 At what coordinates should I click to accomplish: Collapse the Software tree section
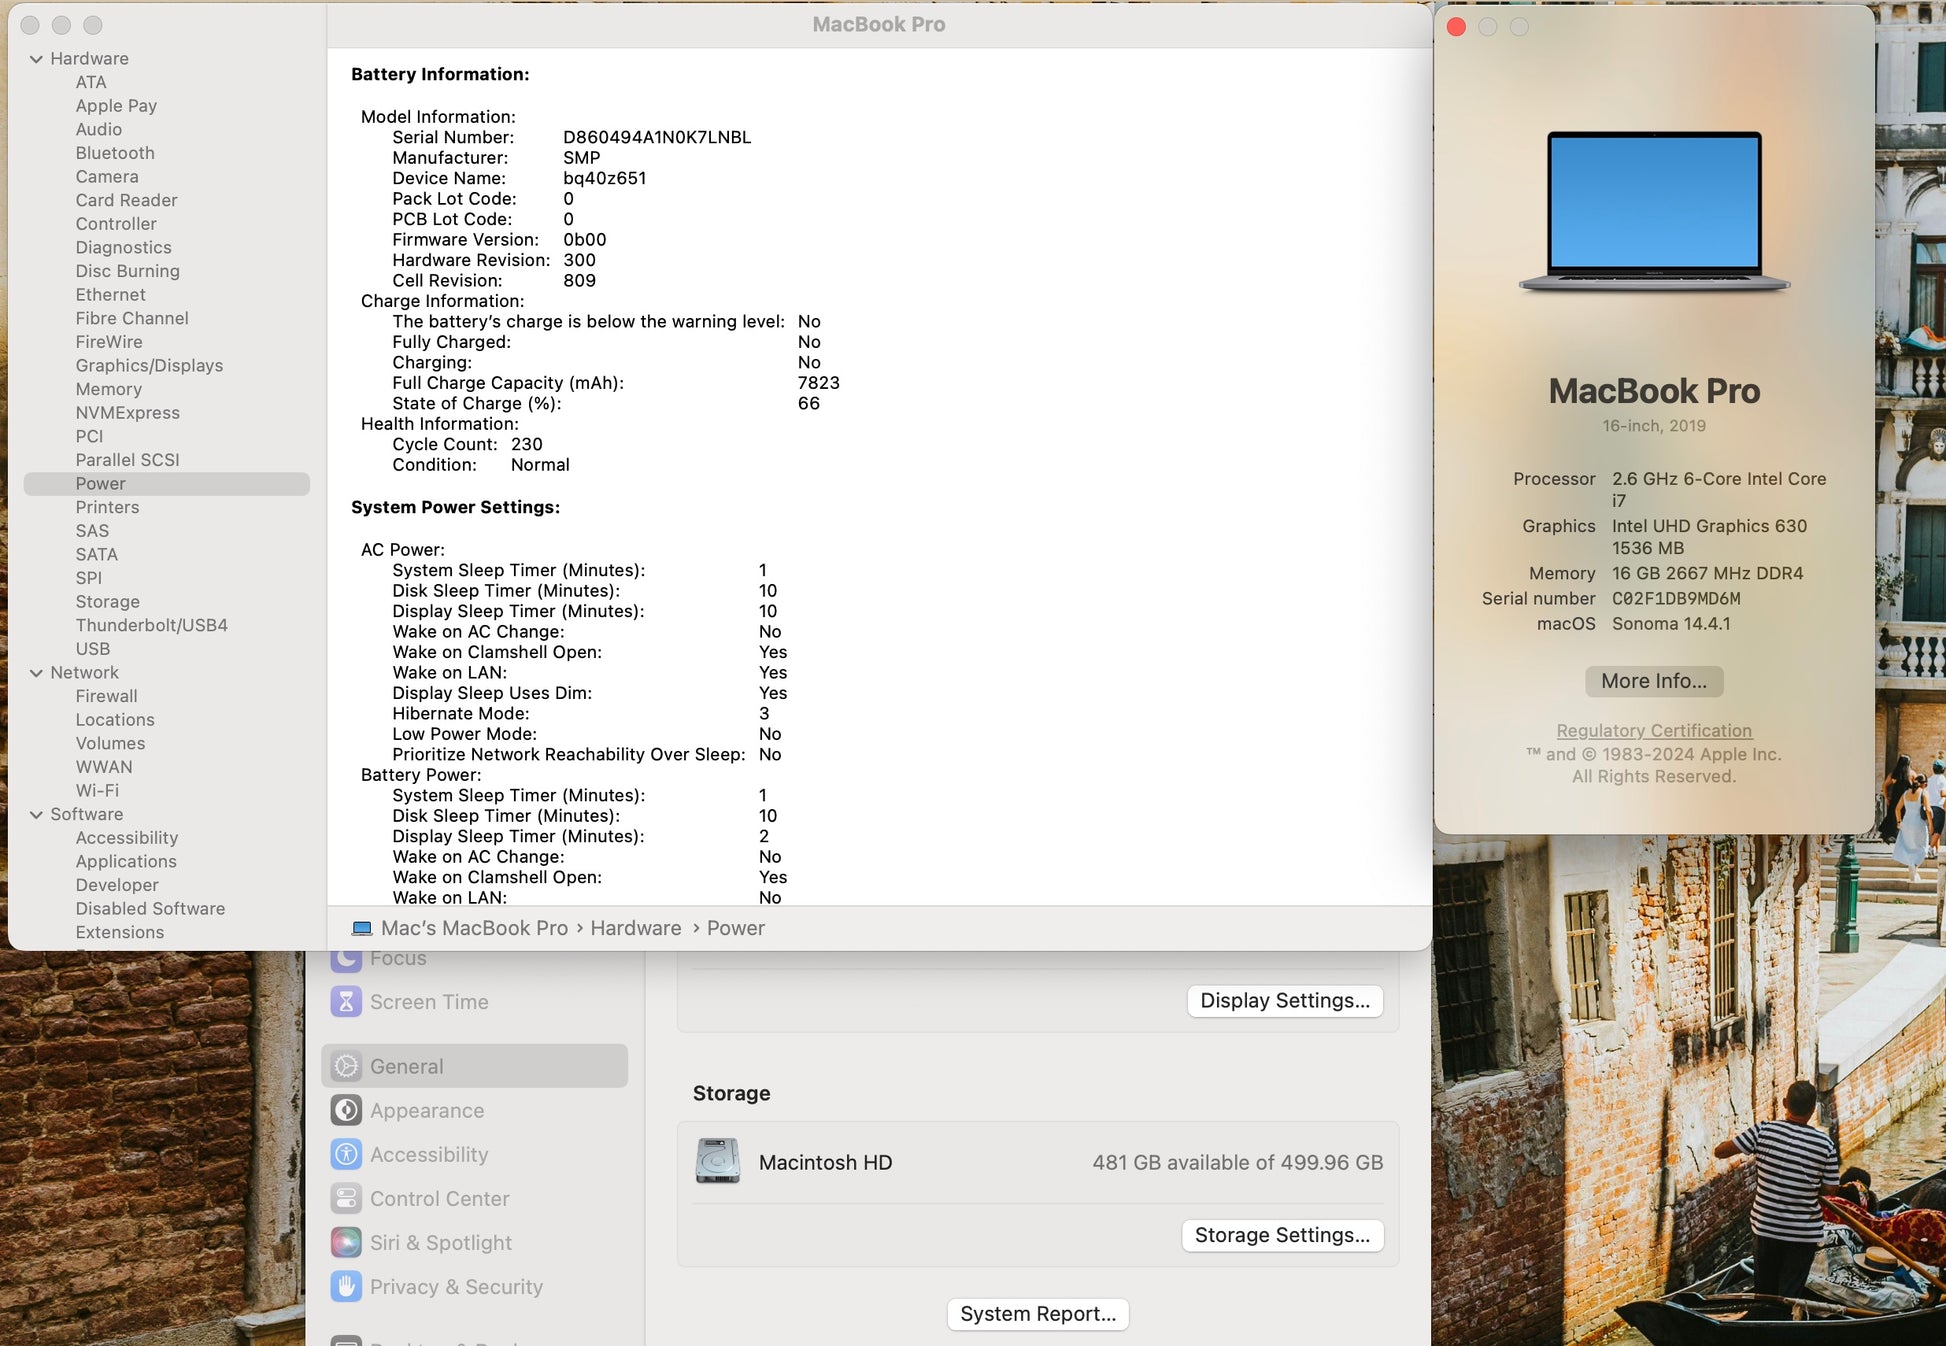(36, 815)
